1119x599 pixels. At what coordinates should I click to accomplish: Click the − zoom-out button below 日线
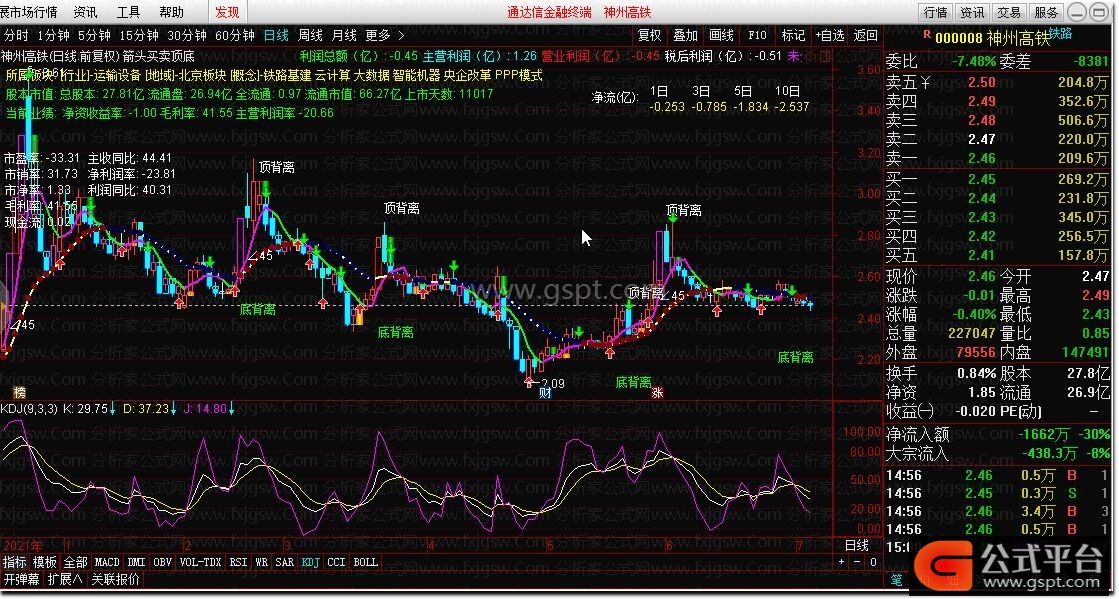857,563
